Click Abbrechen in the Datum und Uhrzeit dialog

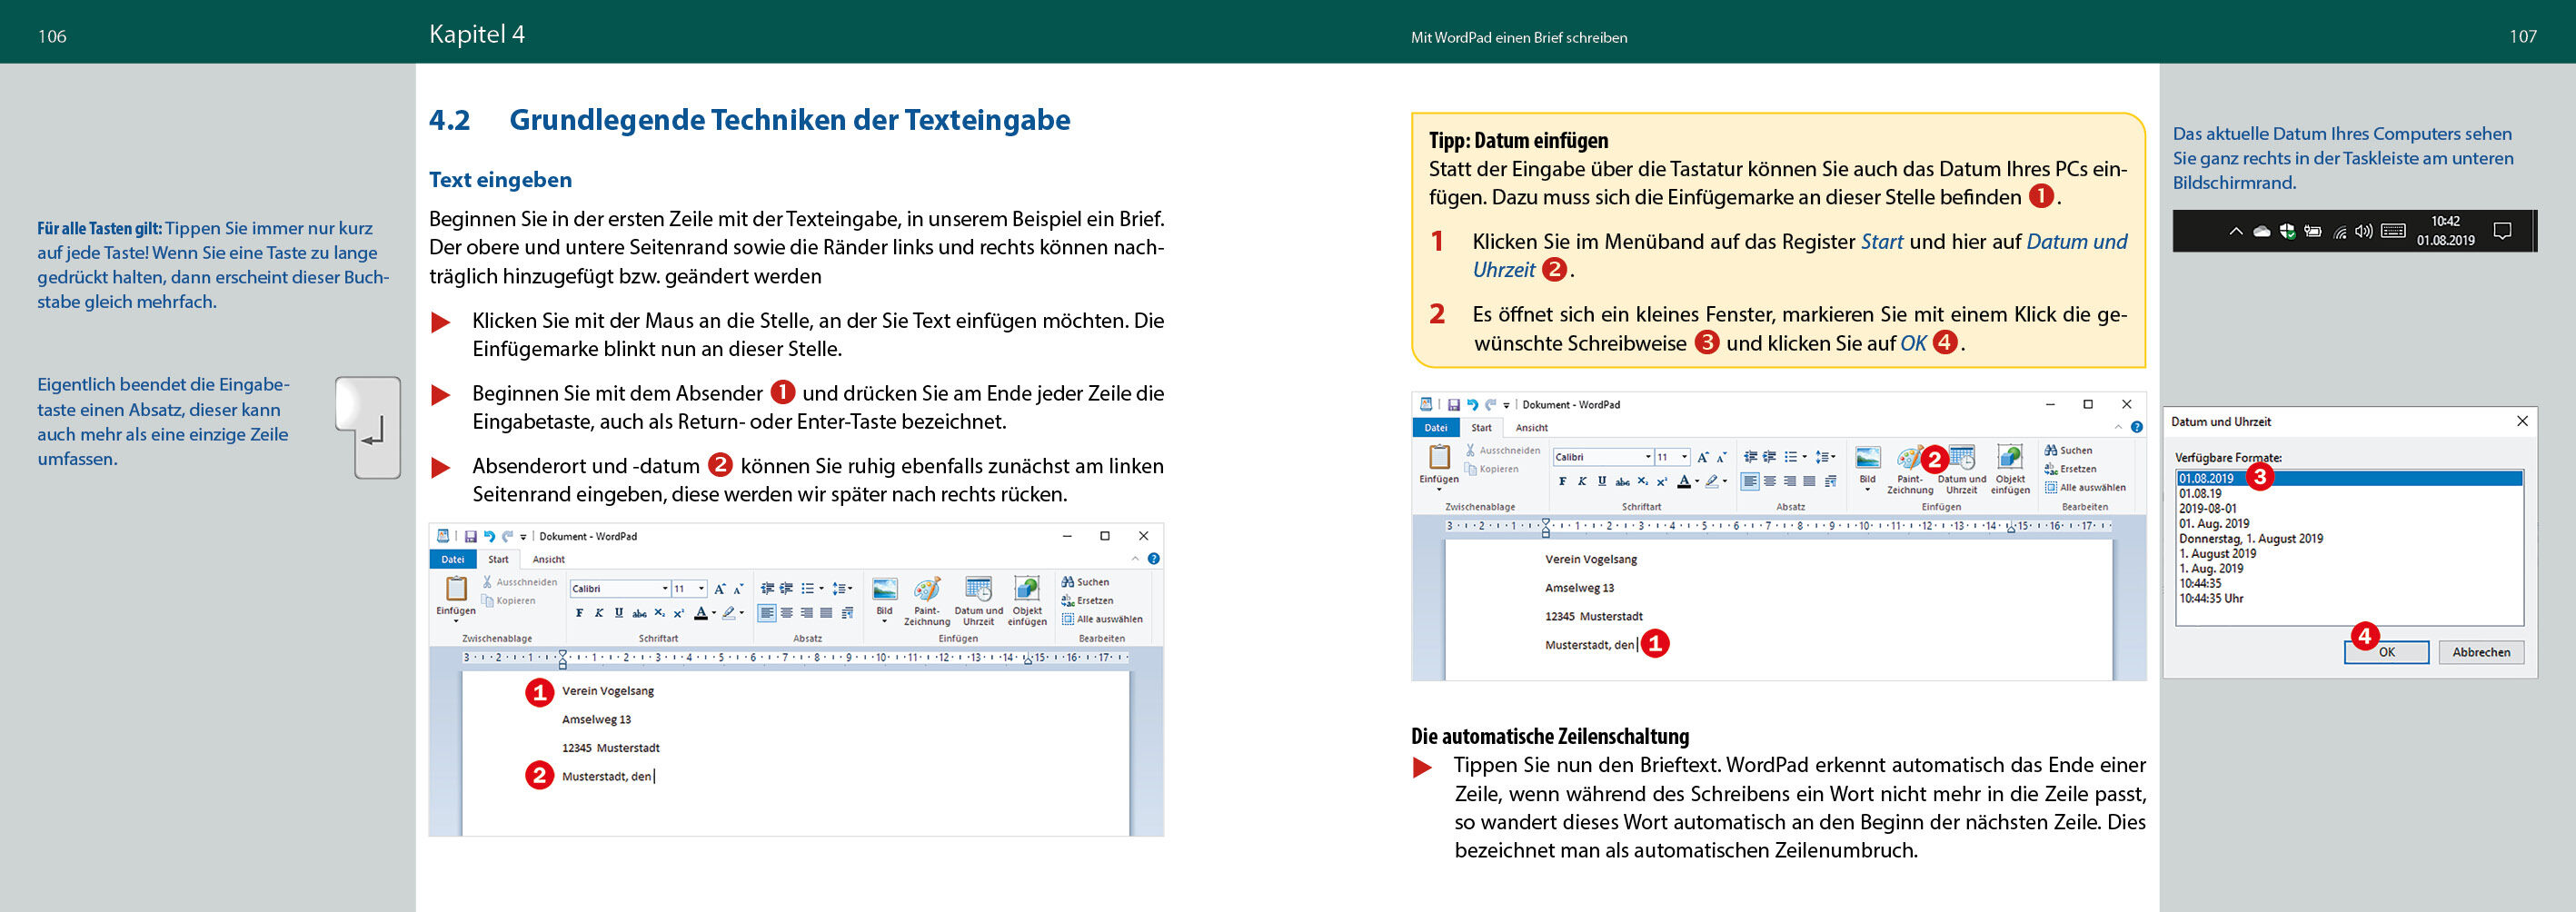(2481, 652)
